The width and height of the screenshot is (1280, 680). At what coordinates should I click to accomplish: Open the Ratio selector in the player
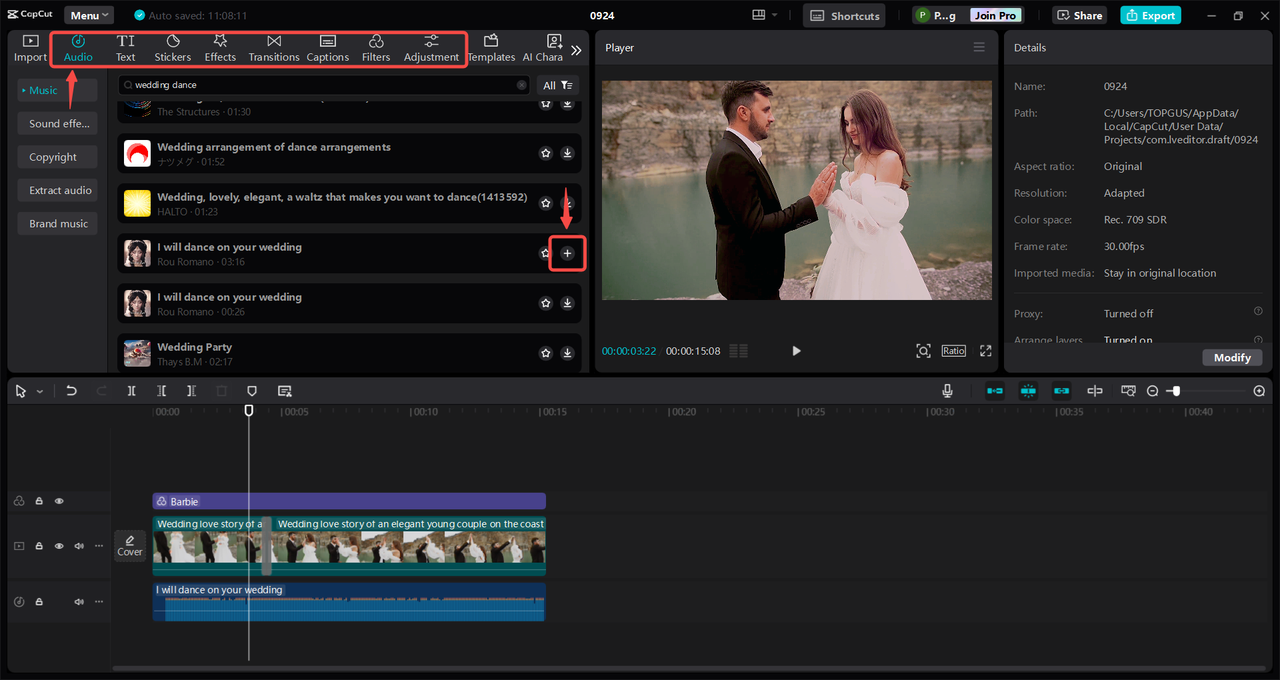(953, 351)
